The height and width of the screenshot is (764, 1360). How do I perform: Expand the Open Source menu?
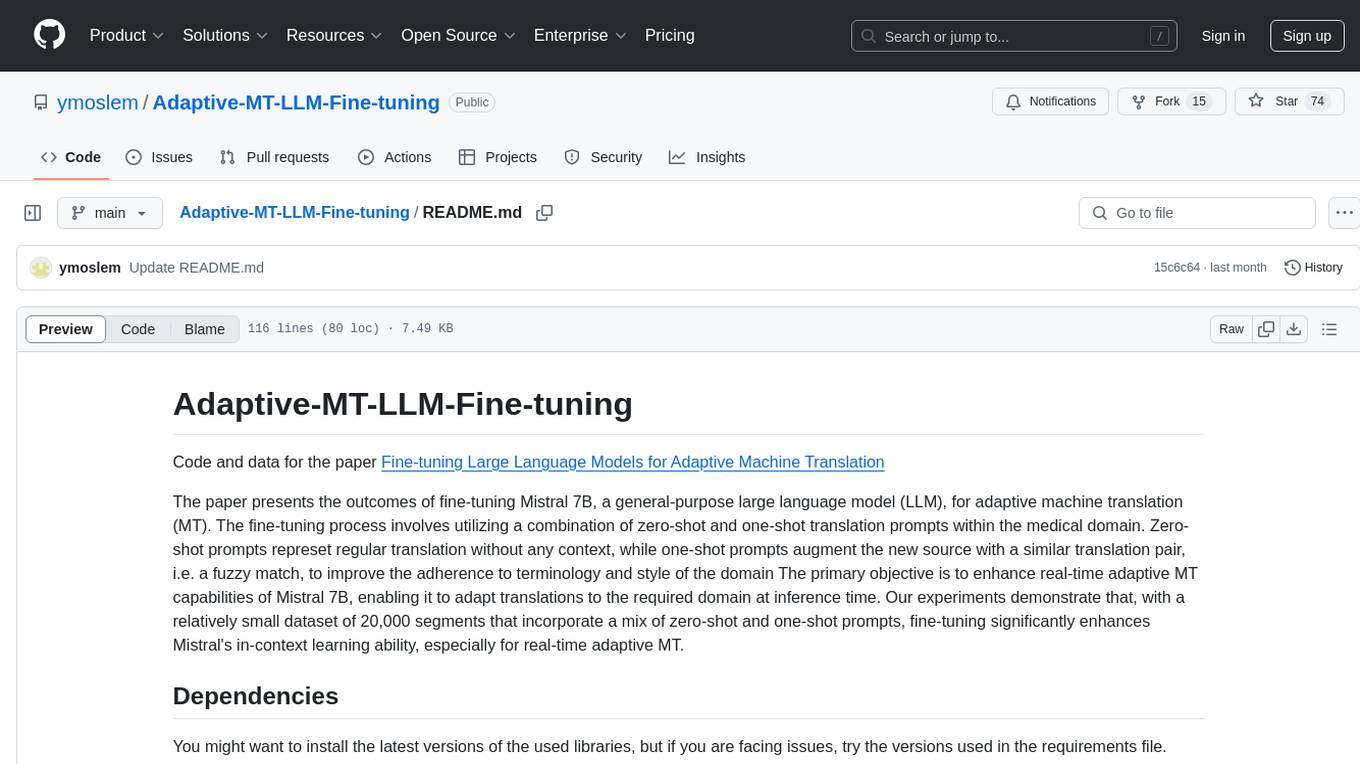coord(458,35)
